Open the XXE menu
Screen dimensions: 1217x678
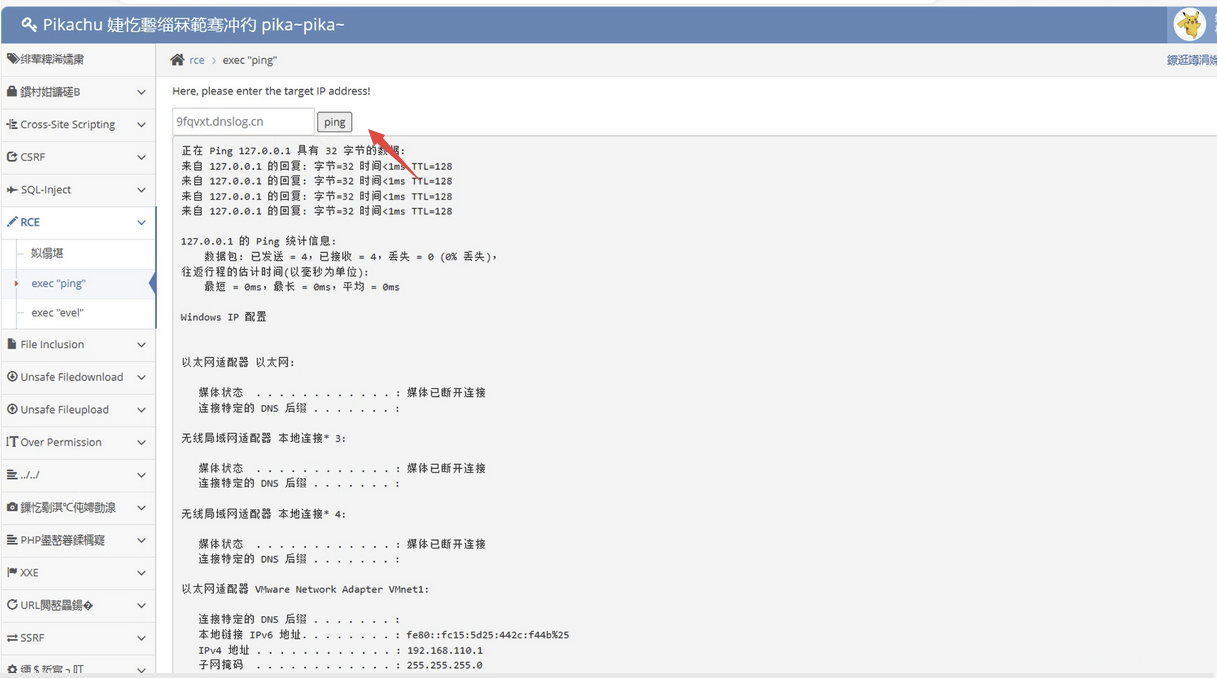(78, 572)
